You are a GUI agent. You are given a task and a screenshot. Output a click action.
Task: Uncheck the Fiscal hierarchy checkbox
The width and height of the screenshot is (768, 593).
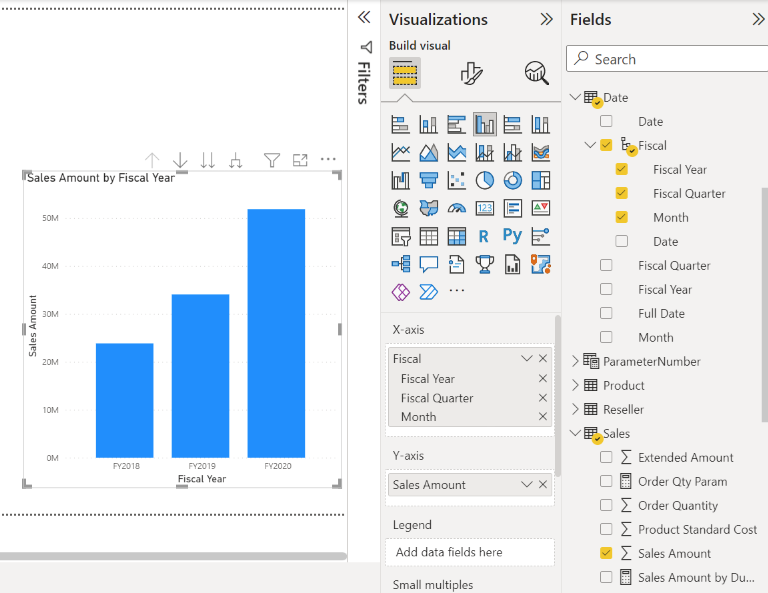tap(606, 145)
